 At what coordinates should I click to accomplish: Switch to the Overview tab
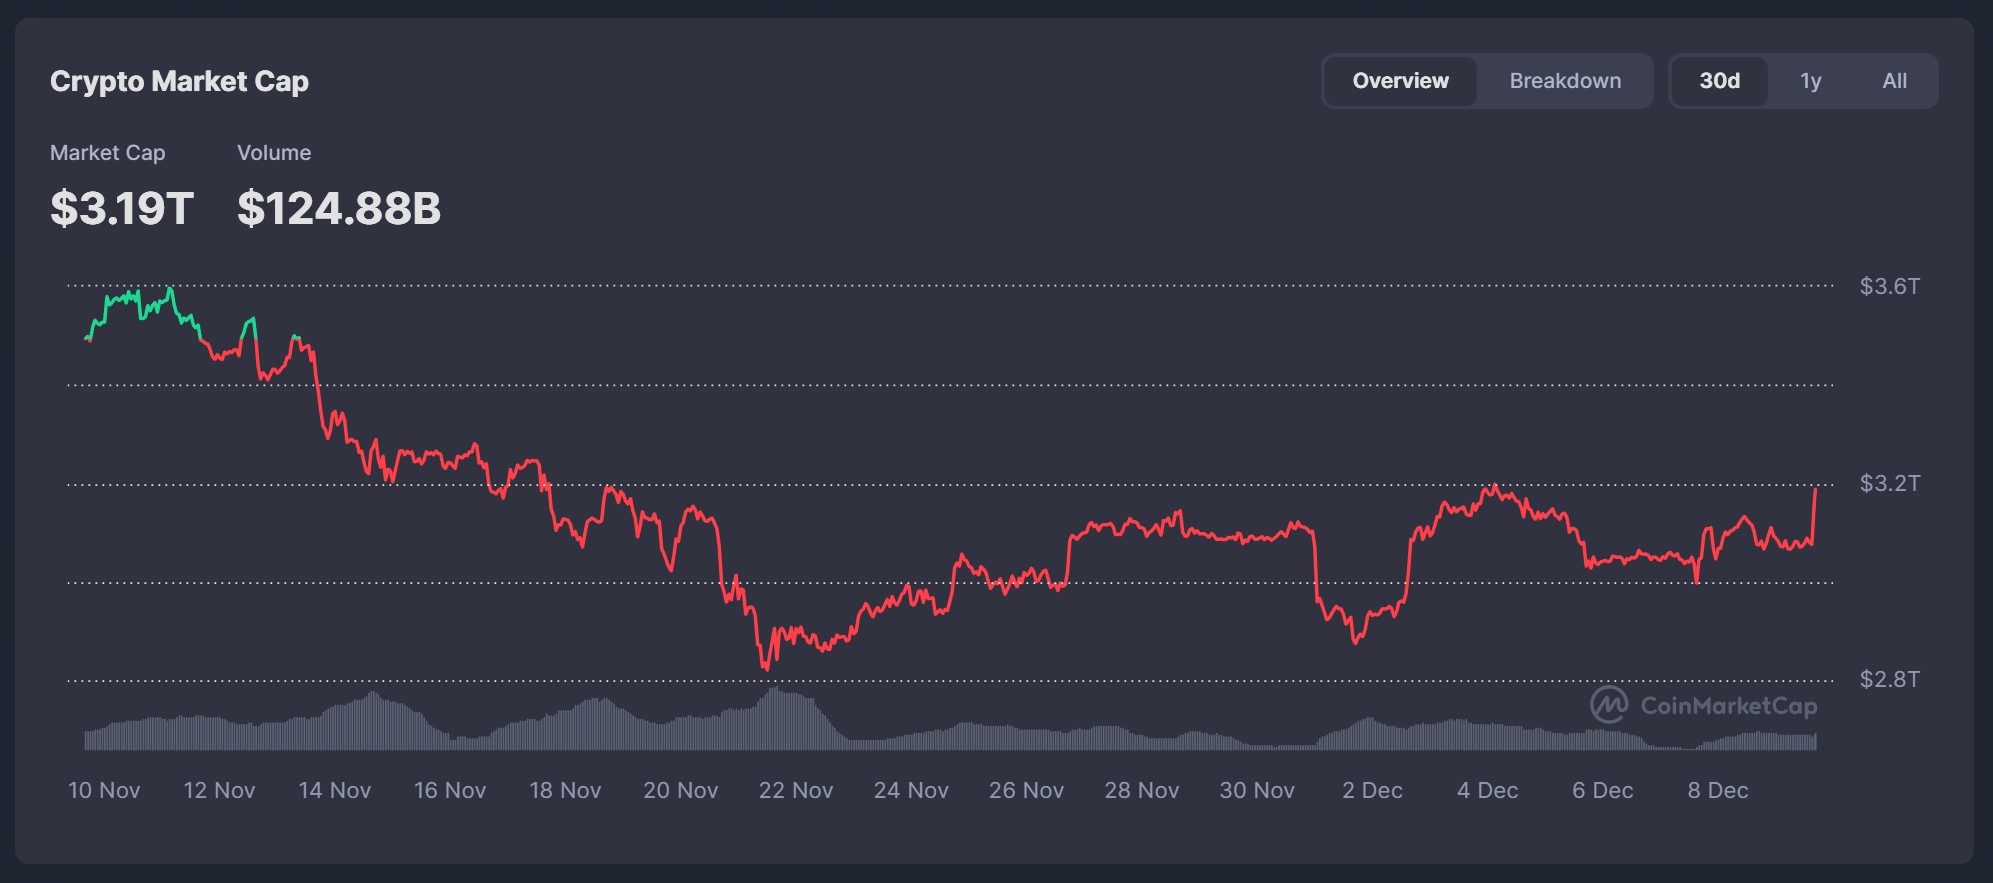[1400, 81]
